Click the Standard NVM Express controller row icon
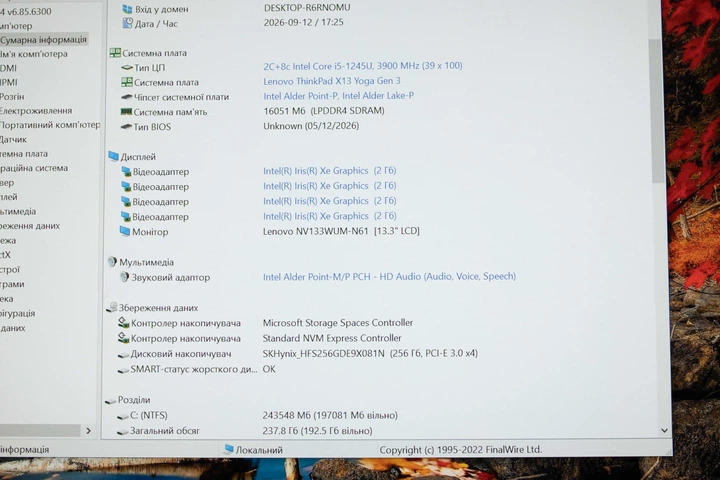Viewport: 720px width, 480px height. click(x=123, y=338)
